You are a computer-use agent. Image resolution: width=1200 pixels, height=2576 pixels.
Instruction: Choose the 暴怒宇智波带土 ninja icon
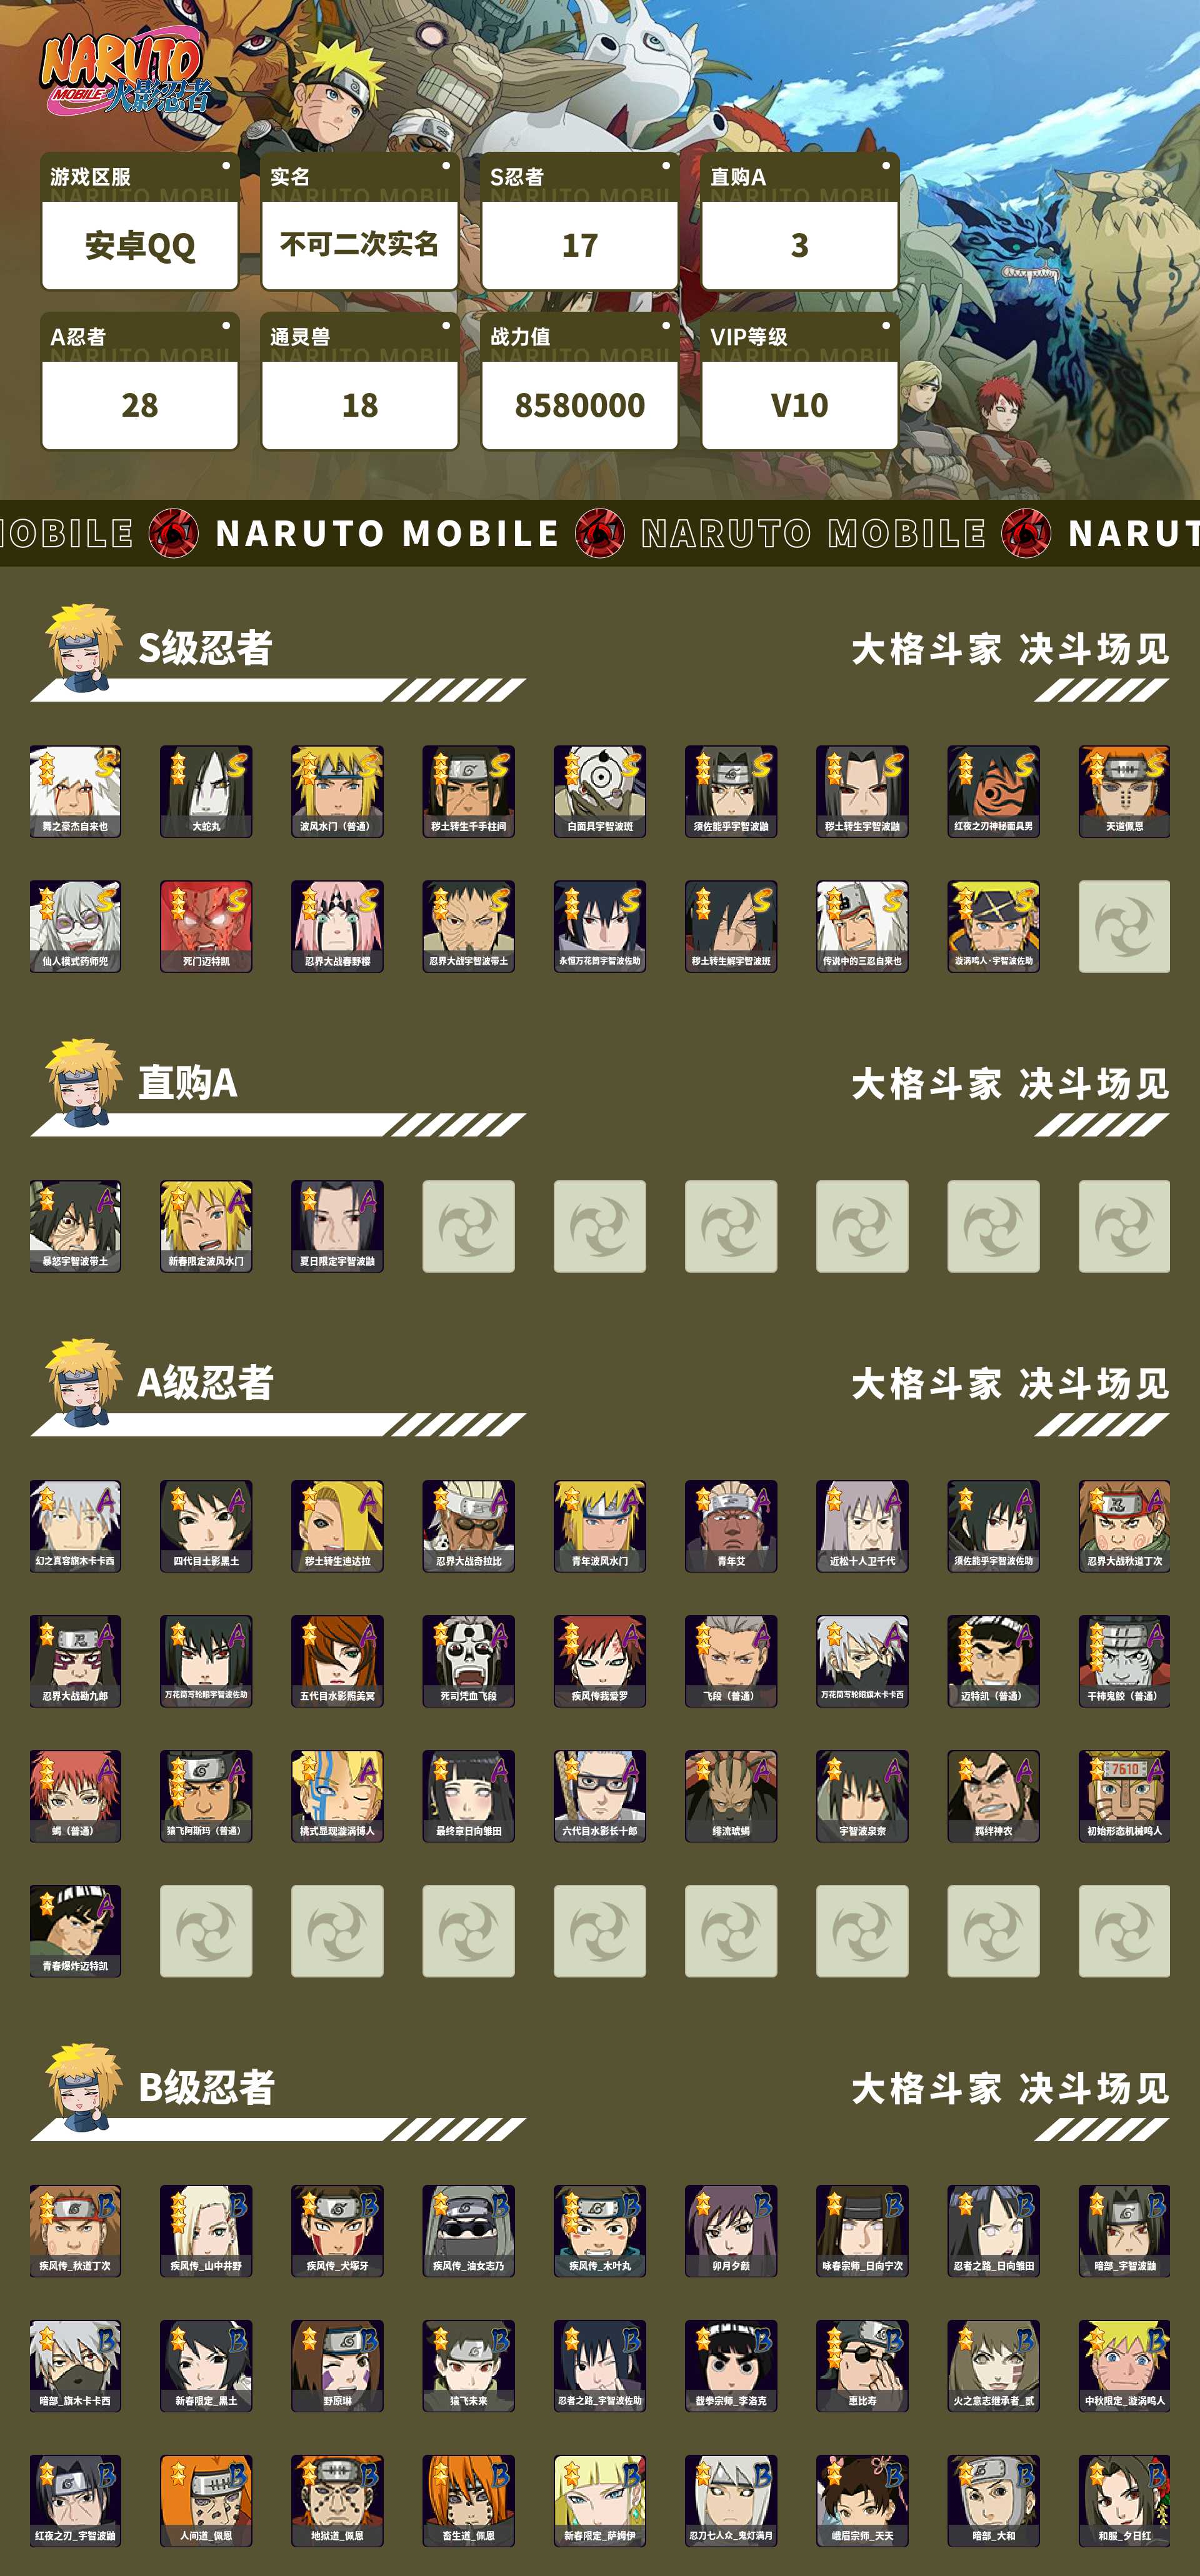tap(75, 1226)
